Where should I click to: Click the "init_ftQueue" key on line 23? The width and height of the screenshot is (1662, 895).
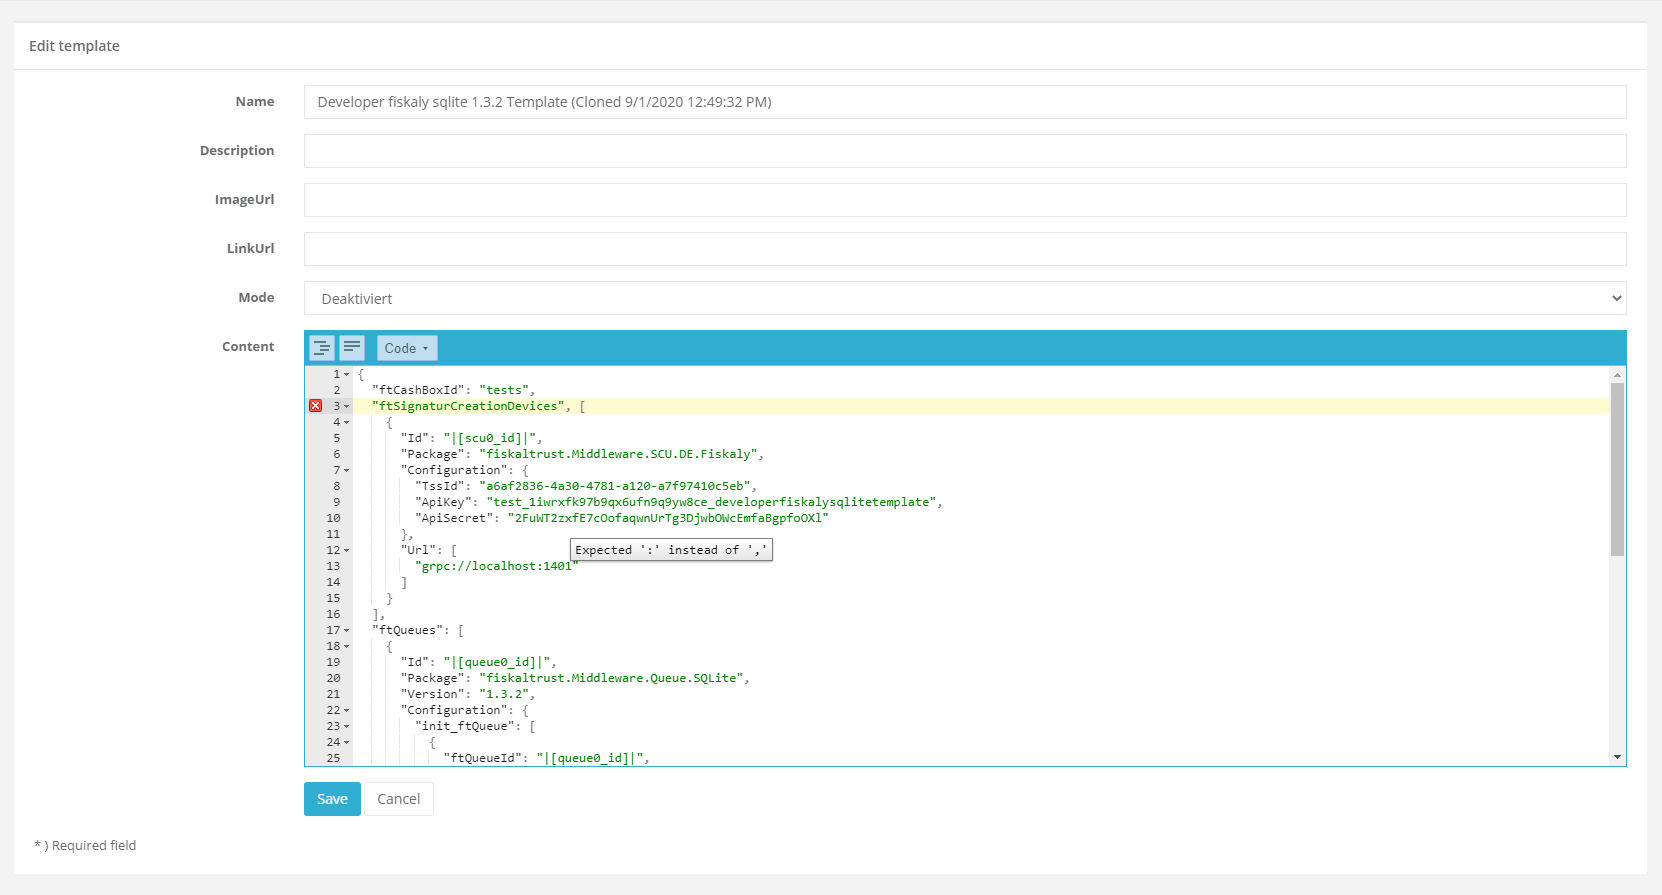click(x=465, y=726)
